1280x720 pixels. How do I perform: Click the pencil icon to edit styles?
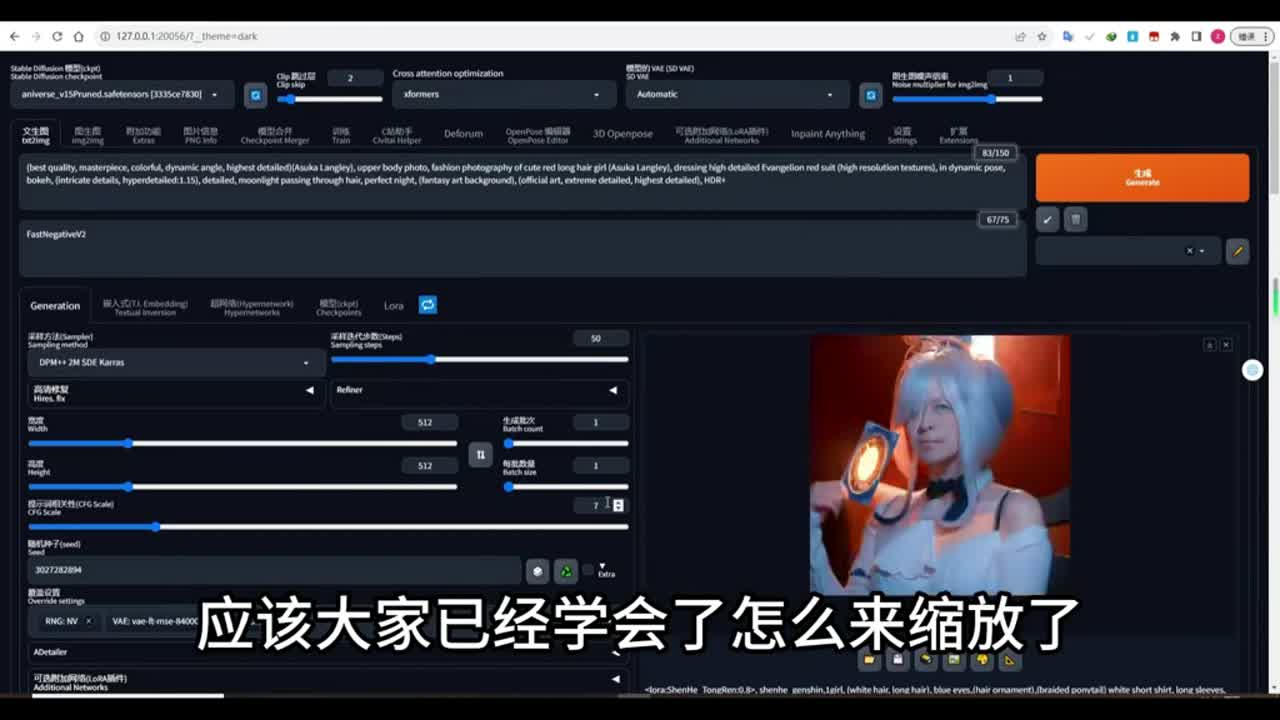[1237, 251]
